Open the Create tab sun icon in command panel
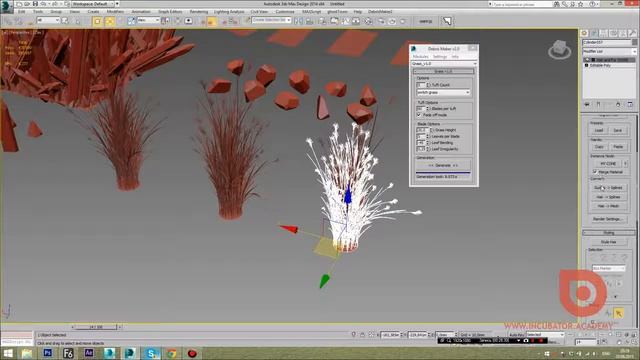This screenshot has width=640, height=360. click(584, 33)
